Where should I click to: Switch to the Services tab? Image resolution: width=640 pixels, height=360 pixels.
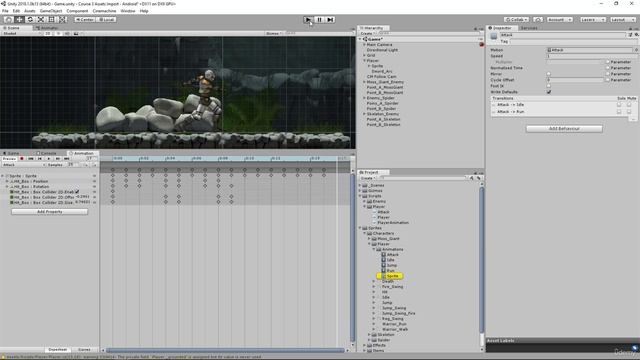(x=529, y=28)
